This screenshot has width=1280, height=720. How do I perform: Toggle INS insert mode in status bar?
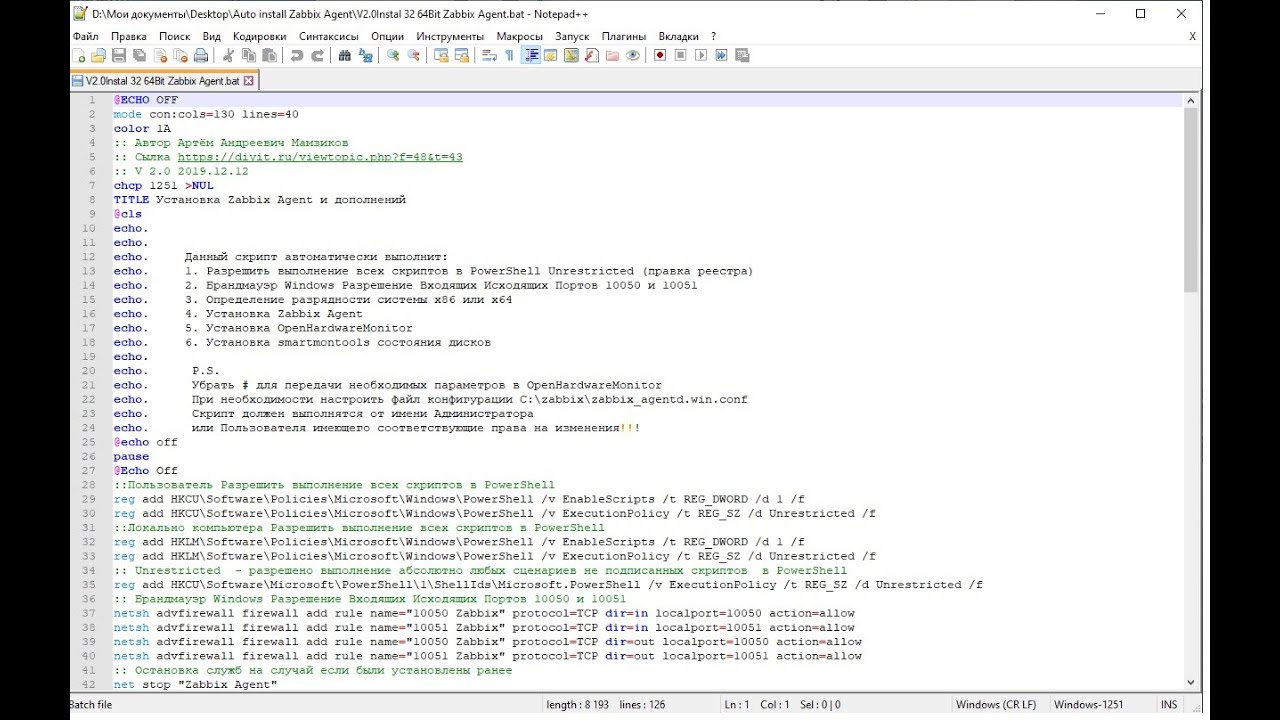(x=1169, y=705)
